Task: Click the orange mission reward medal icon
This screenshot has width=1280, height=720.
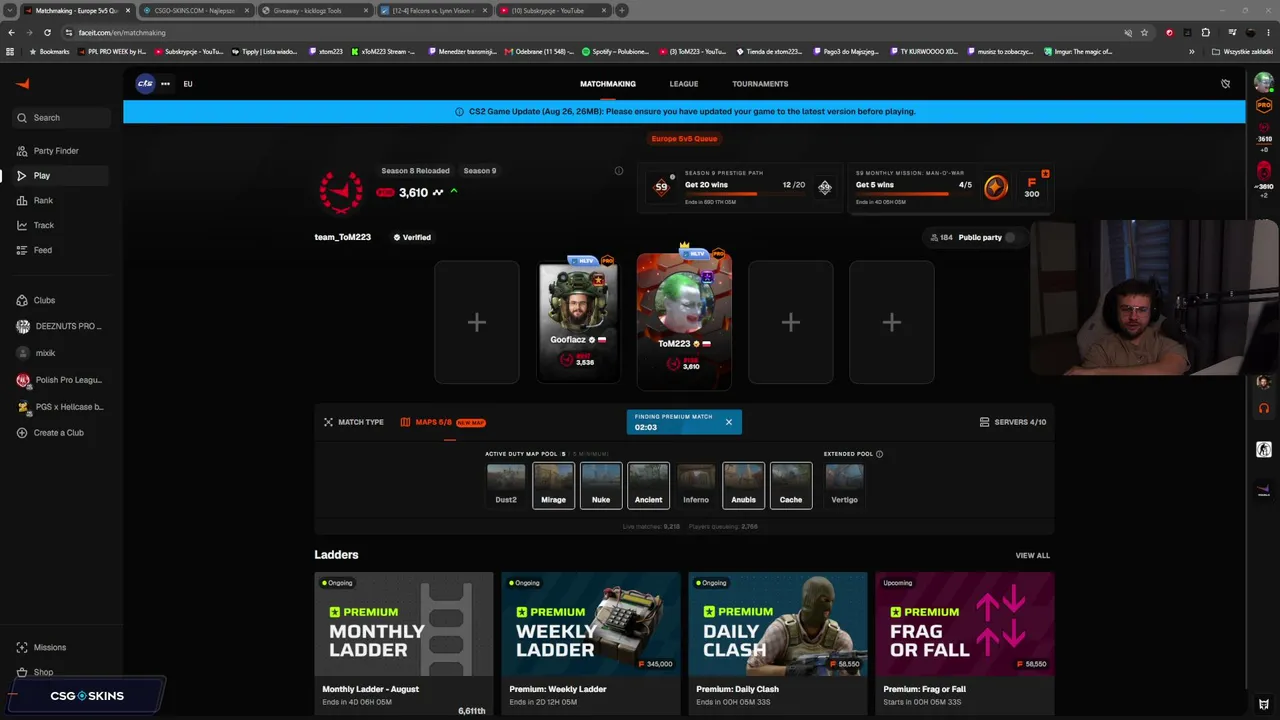Action: pos(995,187)
